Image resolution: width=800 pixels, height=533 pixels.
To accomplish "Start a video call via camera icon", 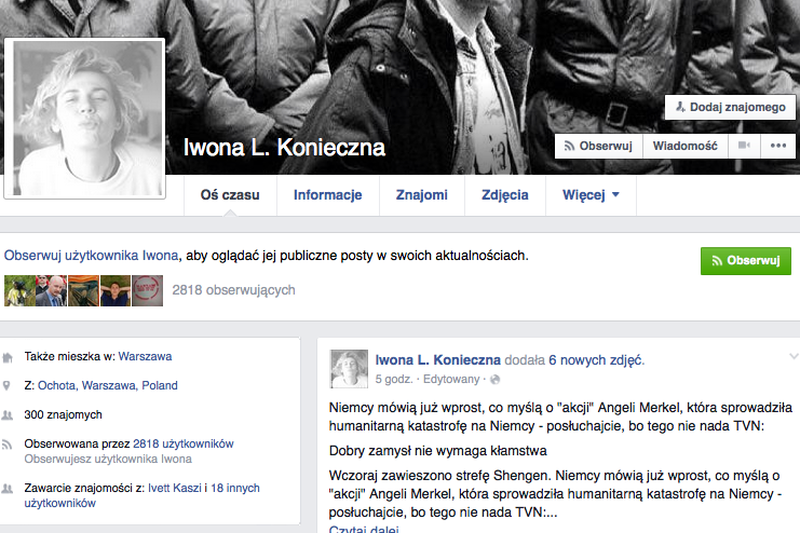I will [x=744, y=146].
